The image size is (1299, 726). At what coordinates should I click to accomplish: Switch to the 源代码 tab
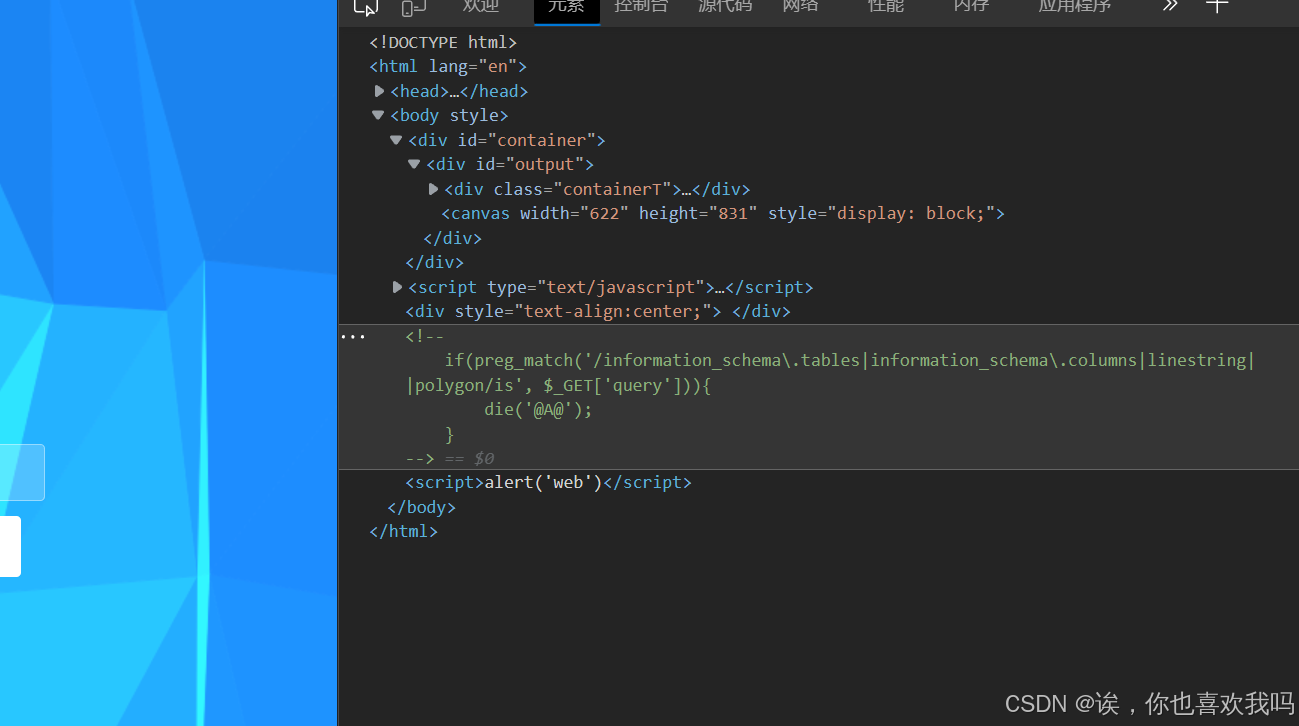pyautogui.click(x=725, y=6)
